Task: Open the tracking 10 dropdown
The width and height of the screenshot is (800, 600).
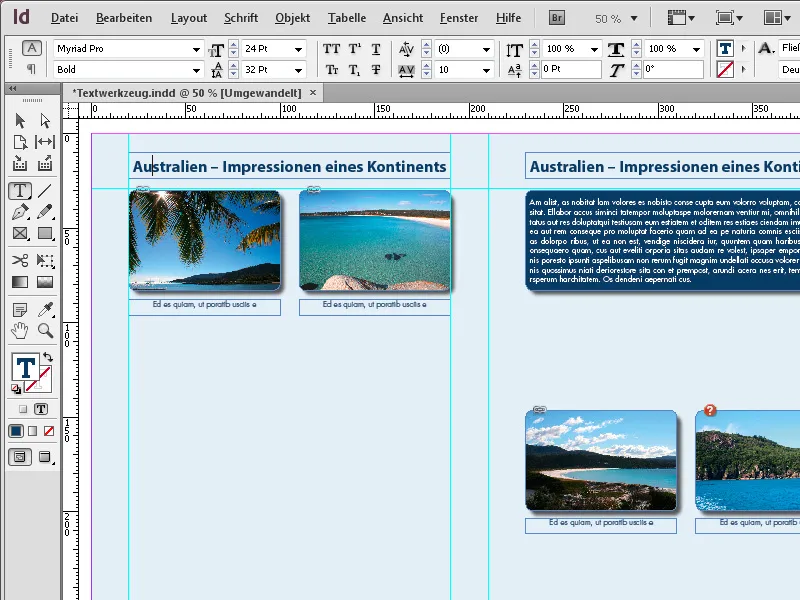Action: pos(486,70)
